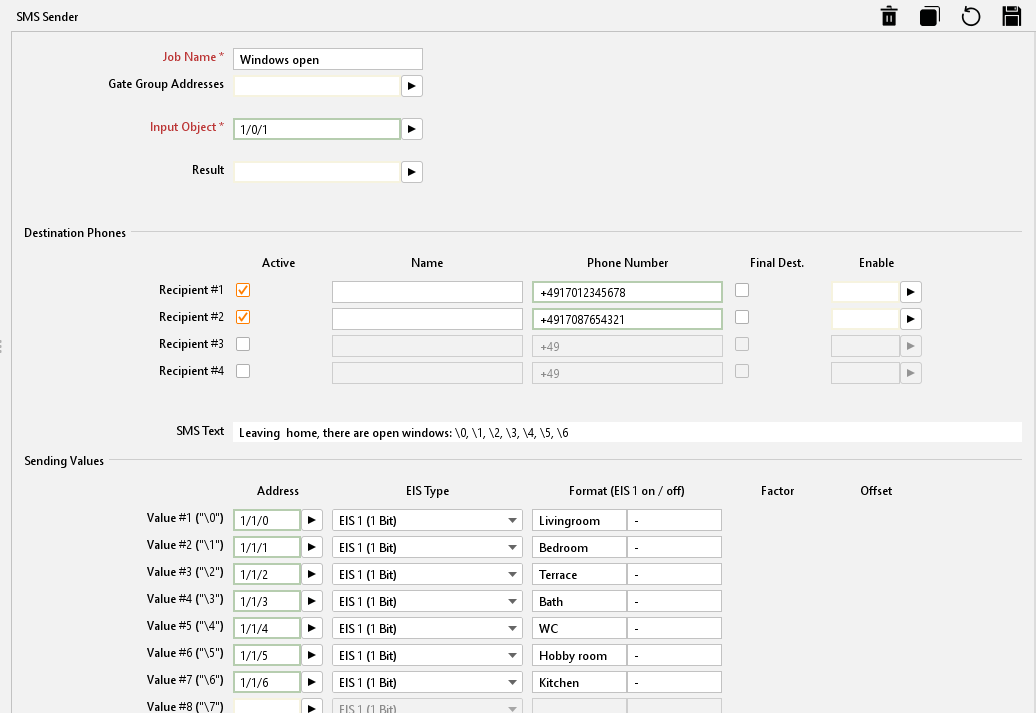The width and height of the screenshot is (1036, 713).
Task: Click the SMS Text input field
Action: pos(626,433)
